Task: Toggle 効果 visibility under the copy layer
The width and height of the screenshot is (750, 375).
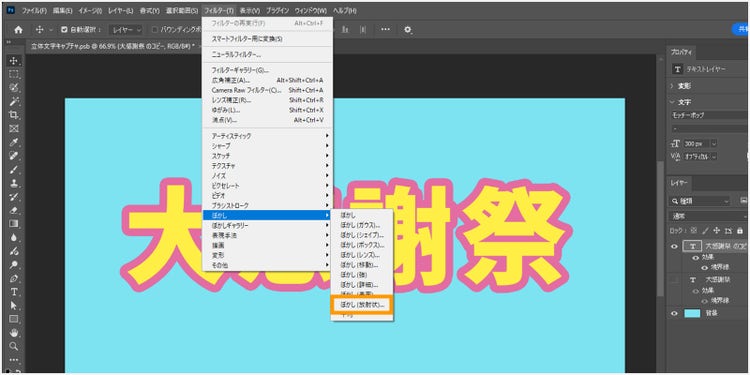Action: tap(695, 257)
